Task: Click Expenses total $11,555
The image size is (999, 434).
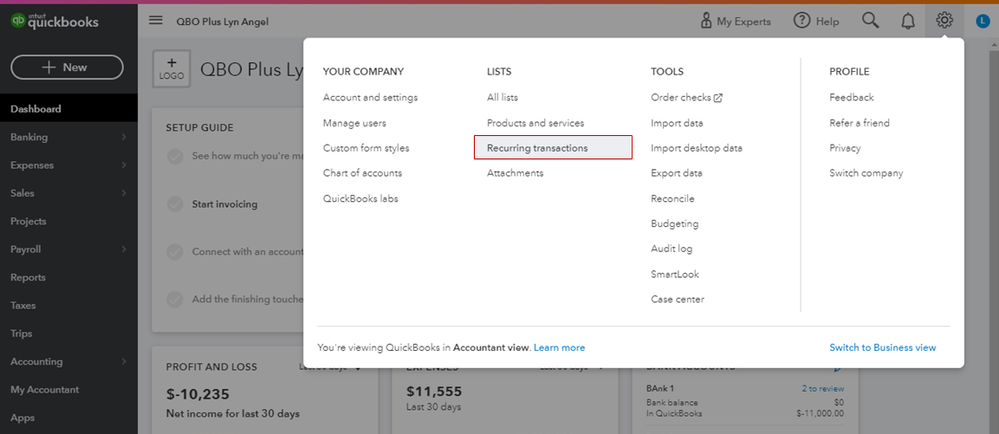Action: [x=434, y=391]
